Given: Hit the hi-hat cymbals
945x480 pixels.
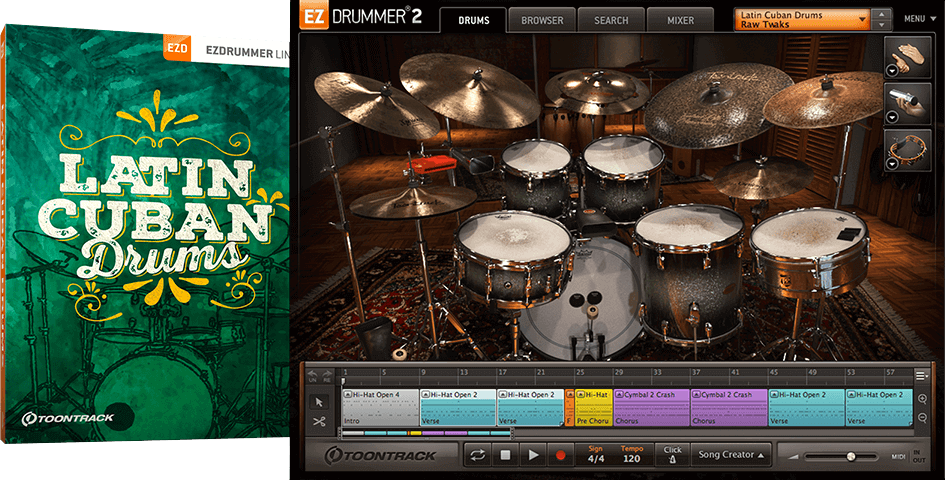Looking at the screenshot, I should pyautogui.click(x=413, y=202).
